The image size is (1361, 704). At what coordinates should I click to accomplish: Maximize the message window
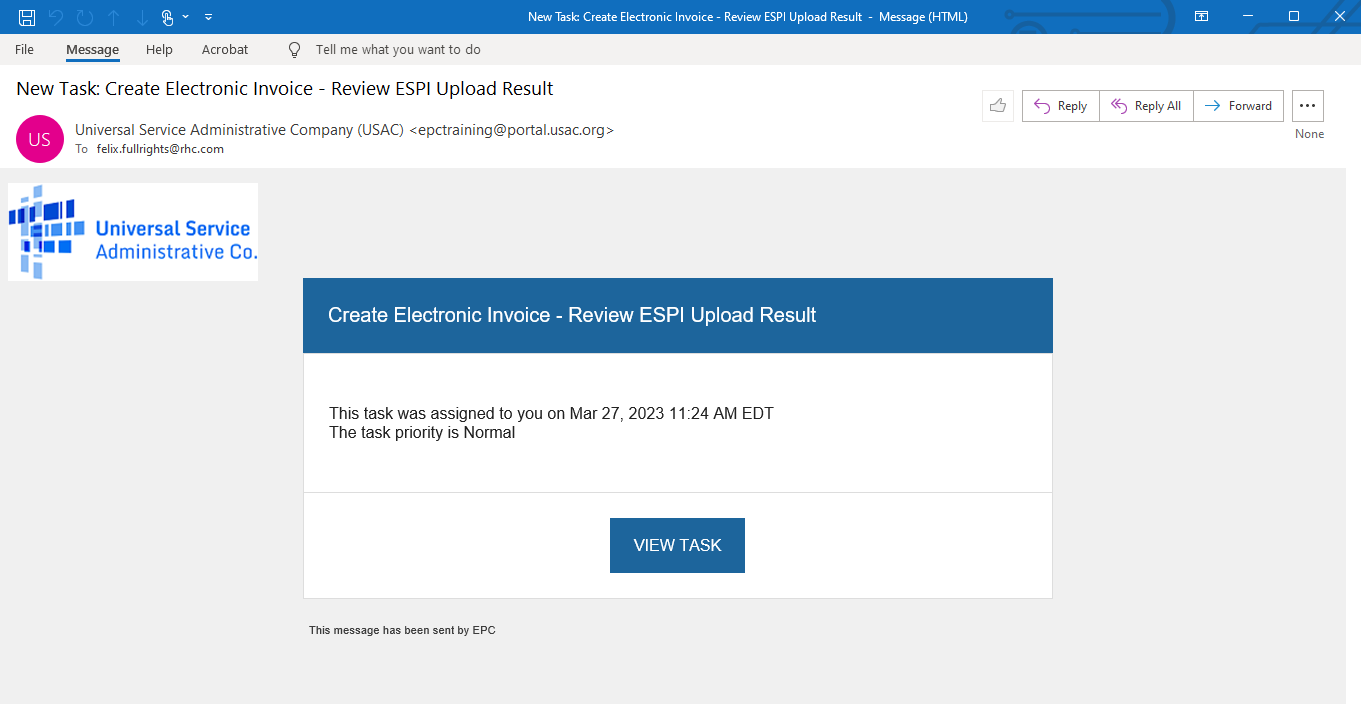[x=1294, y=16]
